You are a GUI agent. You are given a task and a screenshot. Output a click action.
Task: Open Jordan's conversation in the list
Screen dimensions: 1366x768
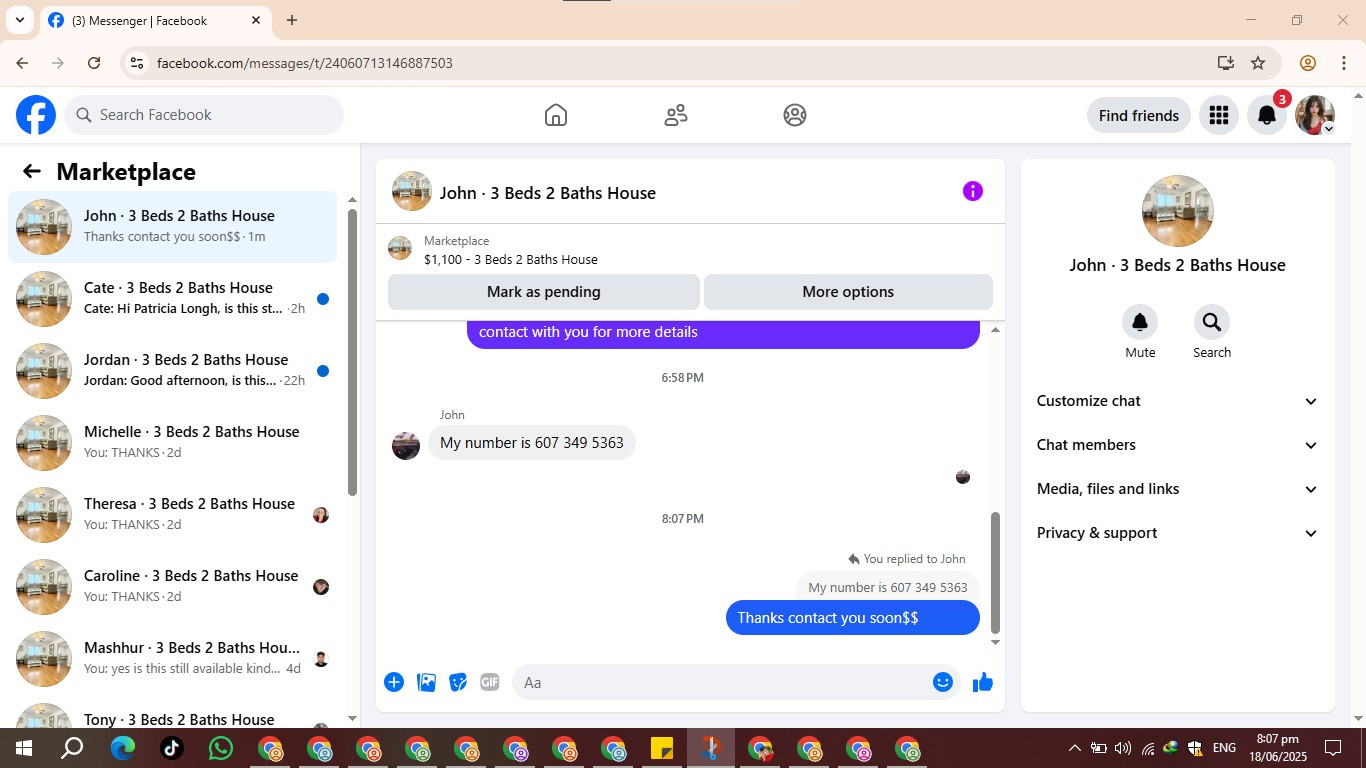click(173, 371)
